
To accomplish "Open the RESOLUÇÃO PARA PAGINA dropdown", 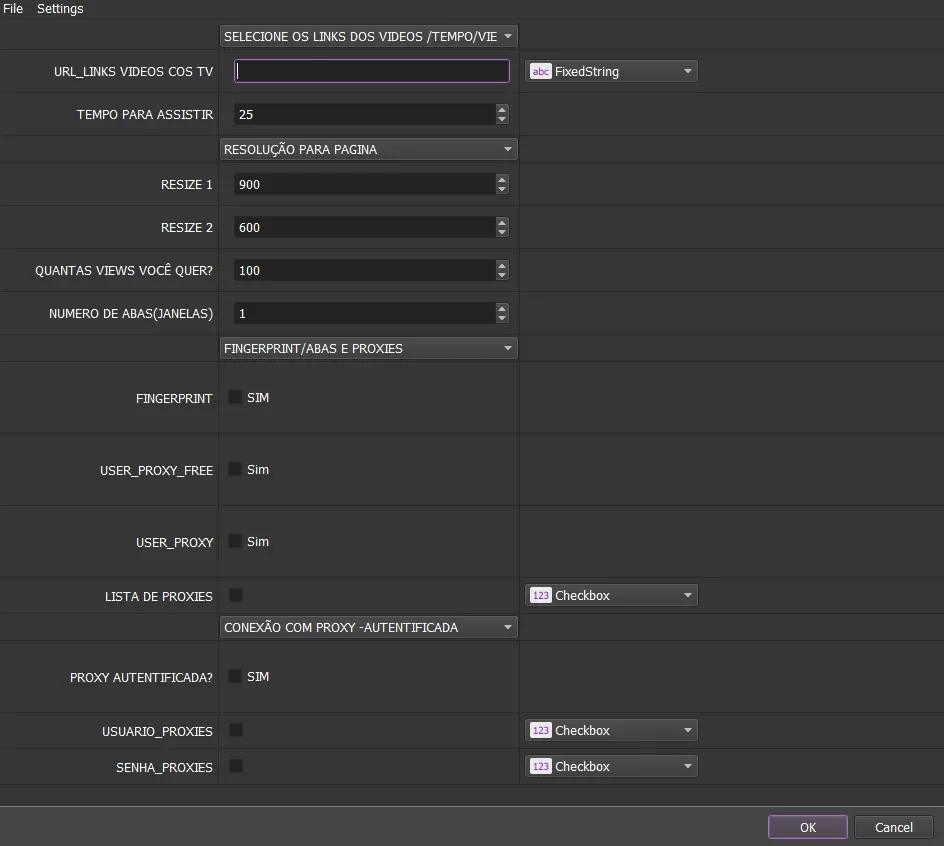I will [368, 149].
